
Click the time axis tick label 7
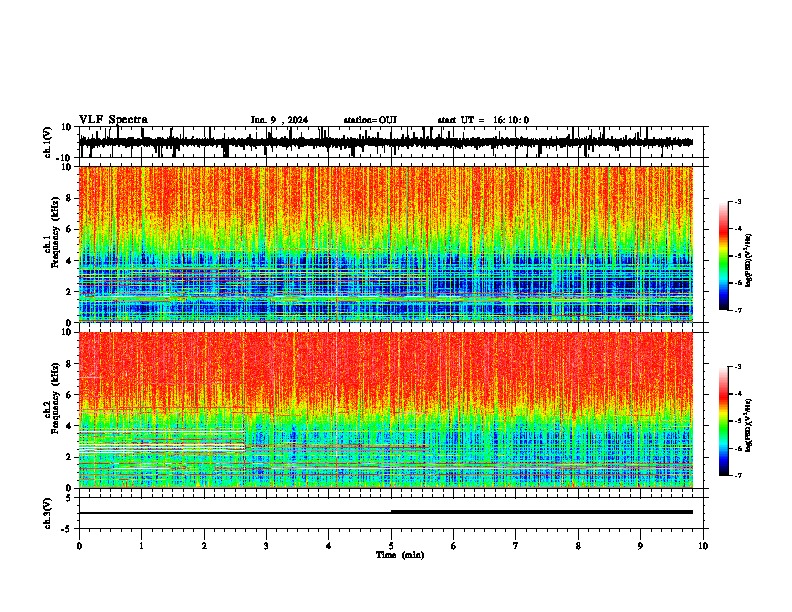tap(516, 546)
